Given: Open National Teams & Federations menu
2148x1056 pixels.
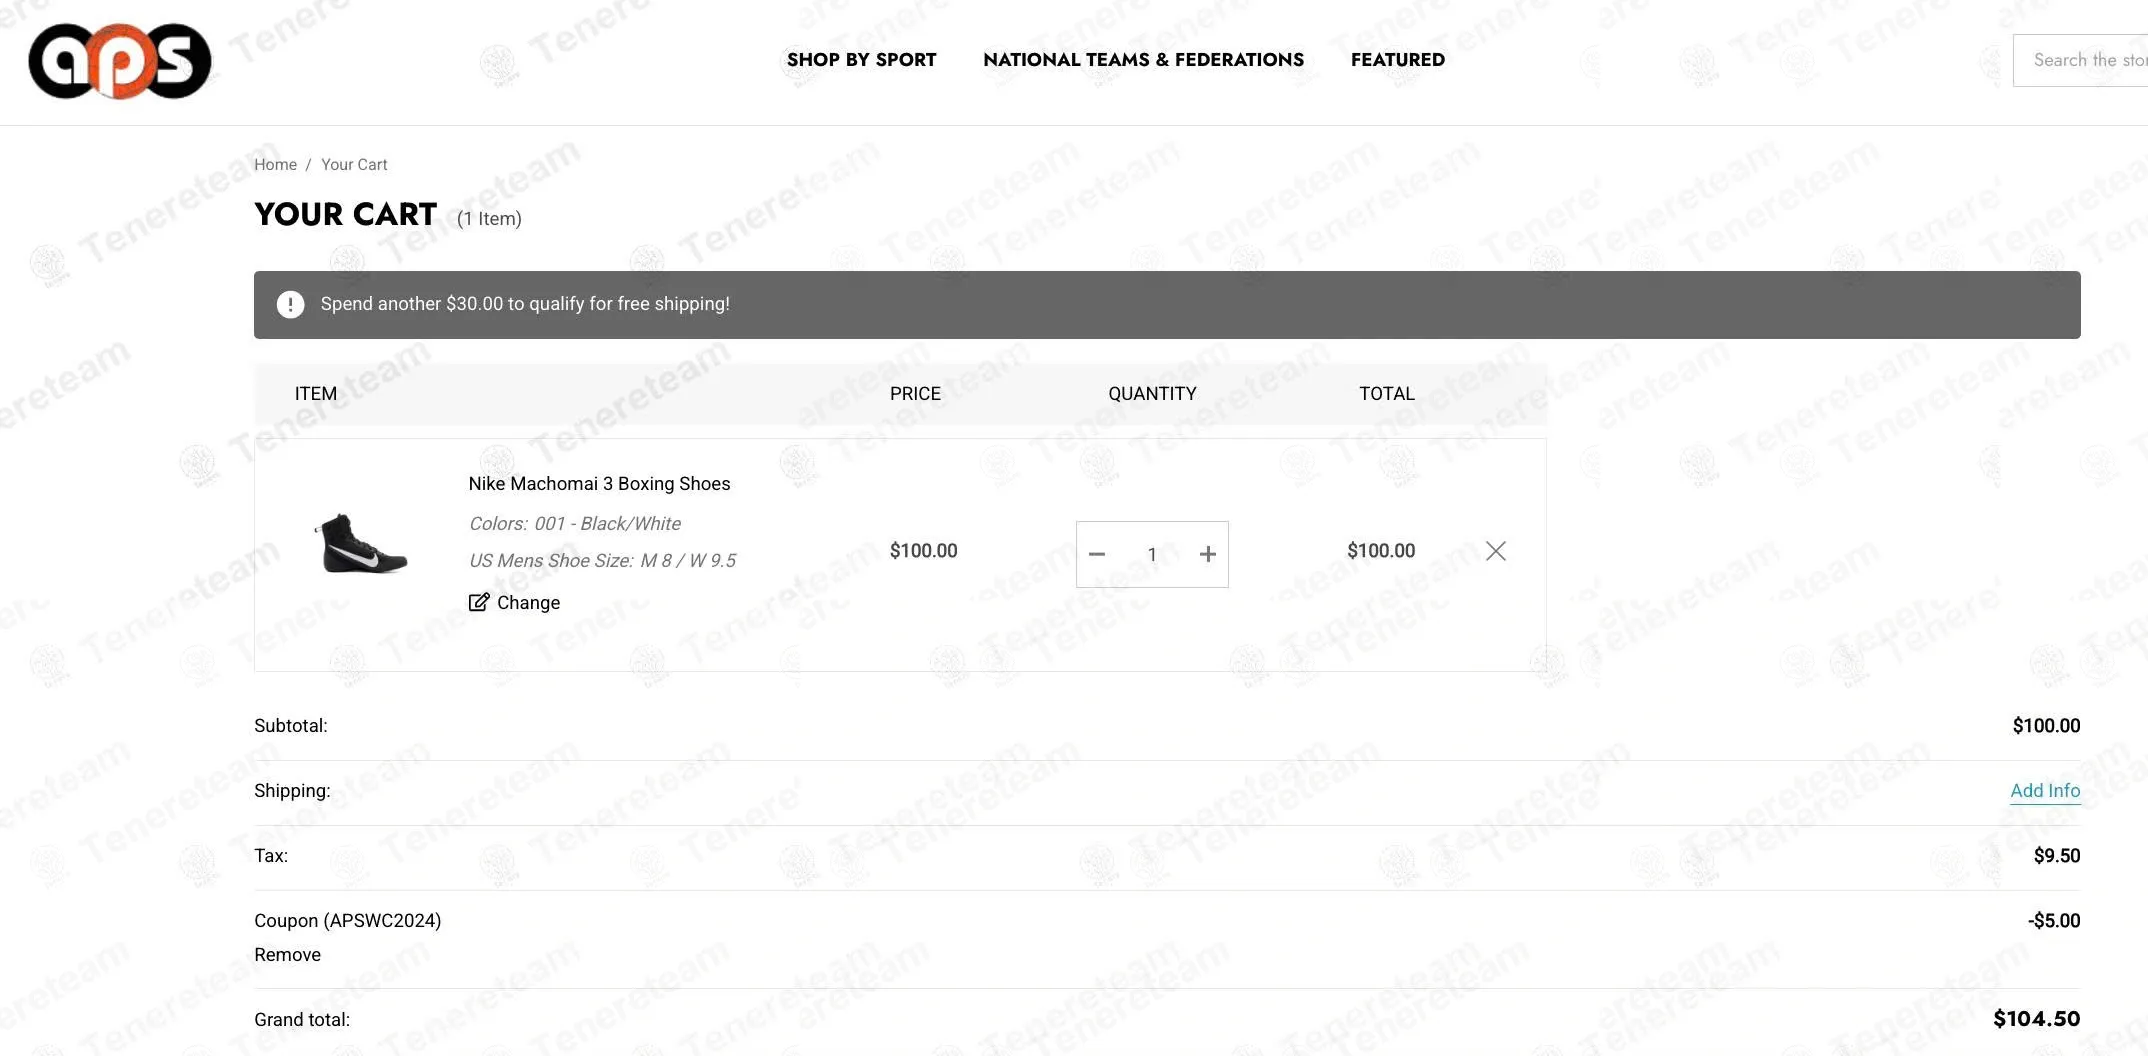Looking at the screenshot, I should [1143, 60].
